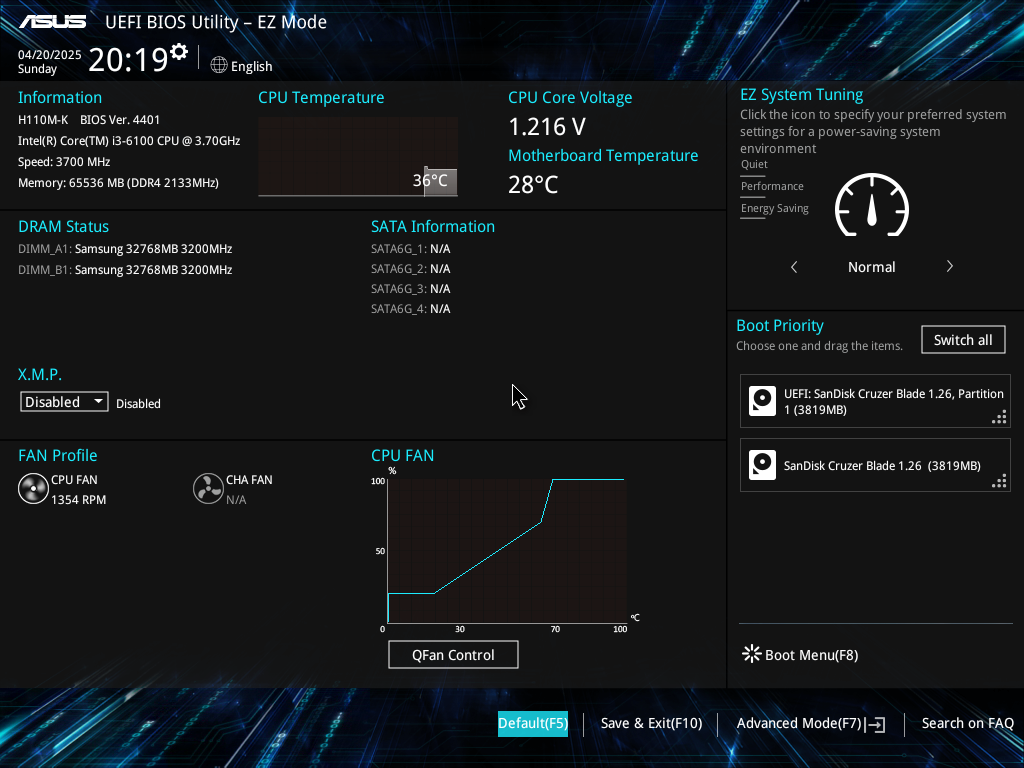Click the Advanced Mode exit arrow icon
This screenshot has width=1024, height=768.
coord(876,724)
